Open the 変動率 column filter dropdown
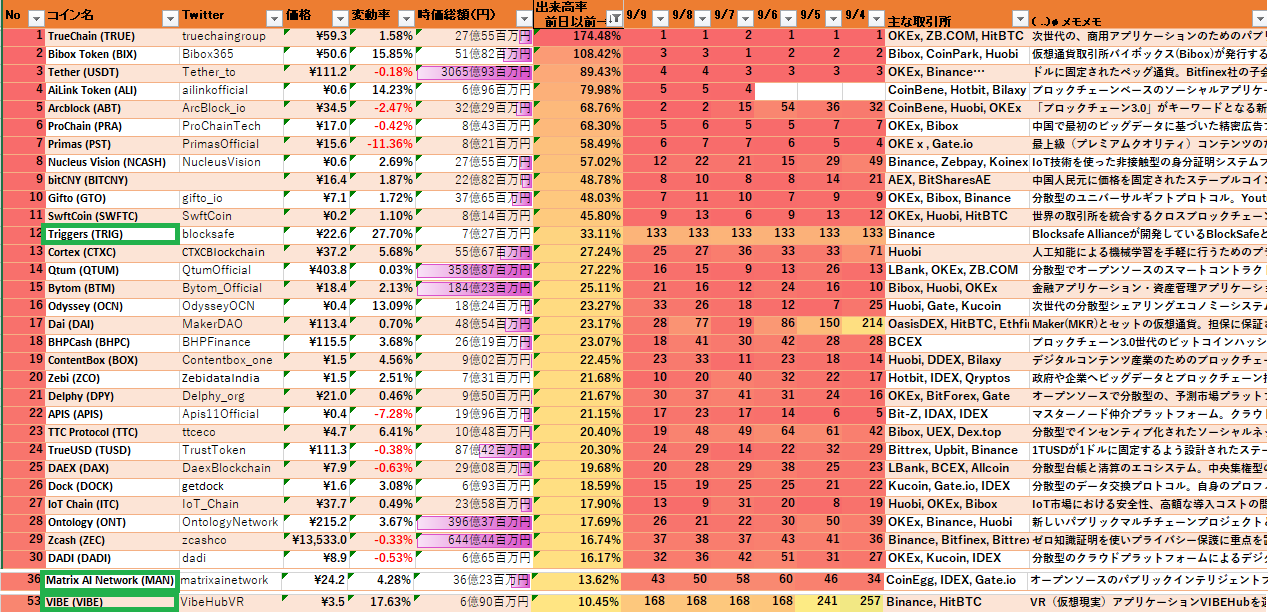Image resolution: width=1268 pixels, height=612 pixels. coord(404,18)
